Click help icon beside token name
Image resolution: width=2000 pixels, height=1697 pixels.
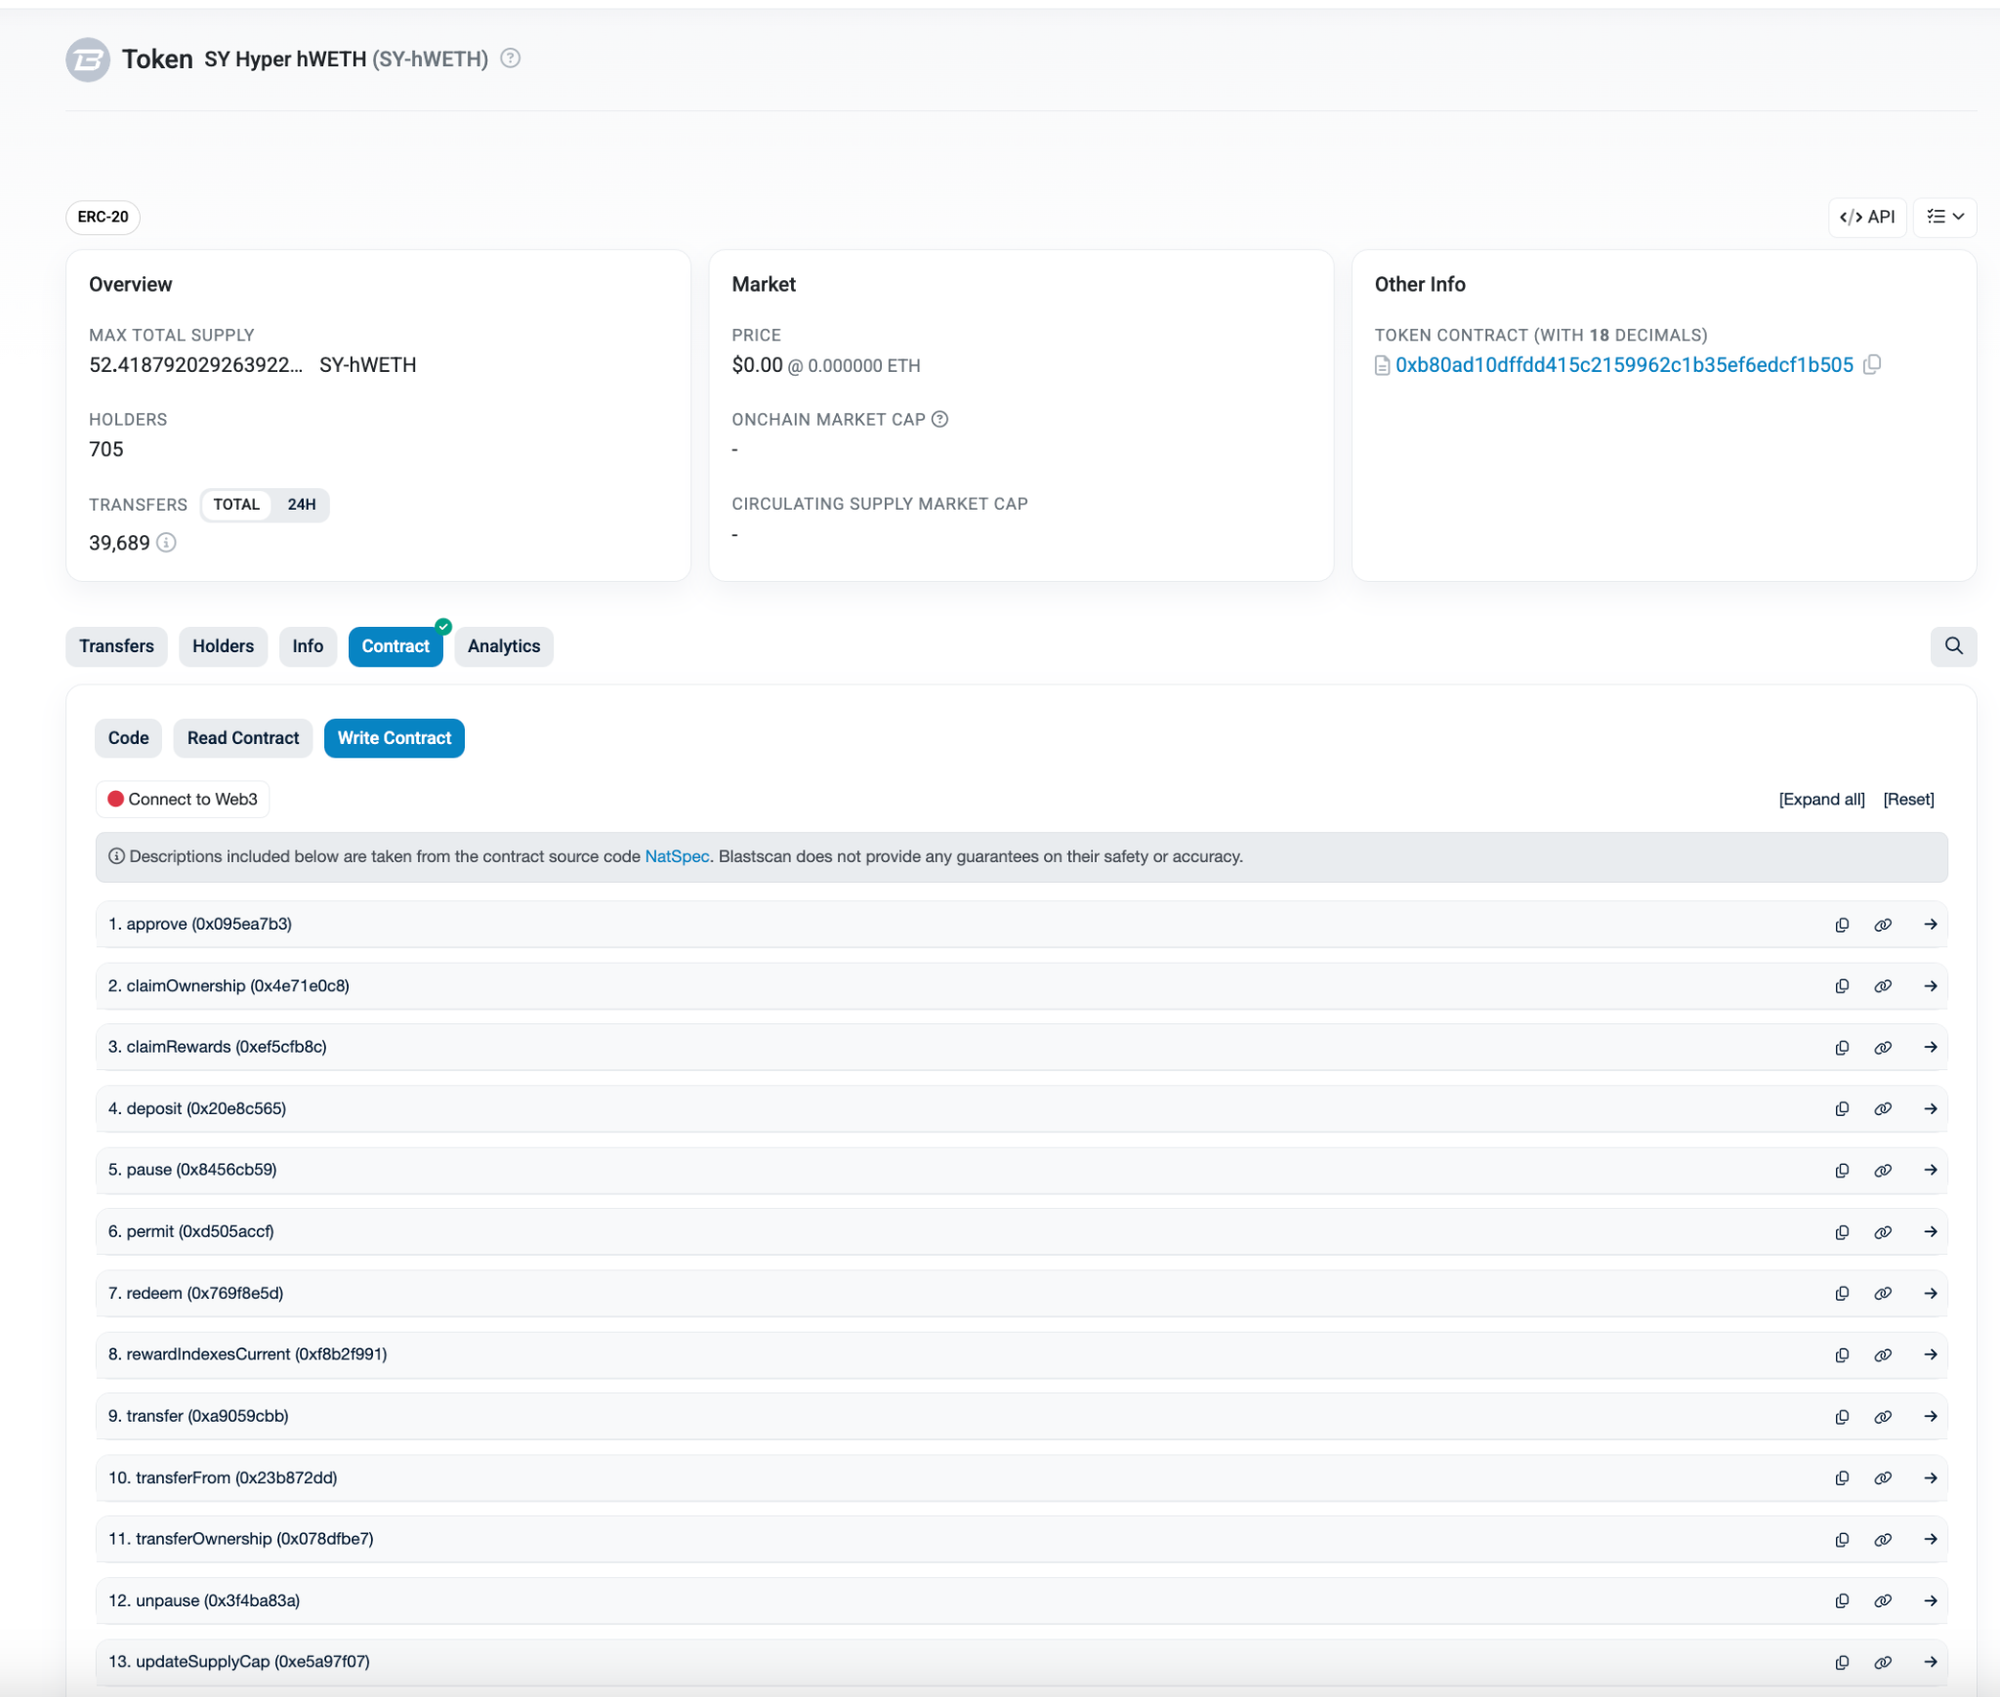[510, 58]
